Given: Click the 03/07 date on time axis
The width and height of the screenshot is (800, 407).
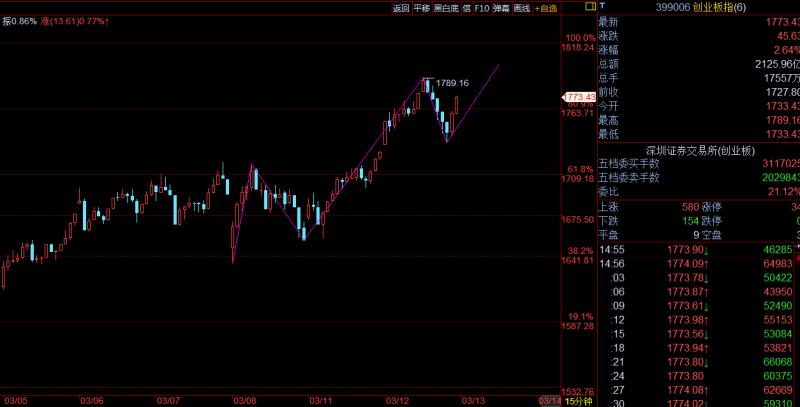Looking at the screenshot, I should point(168,401).
